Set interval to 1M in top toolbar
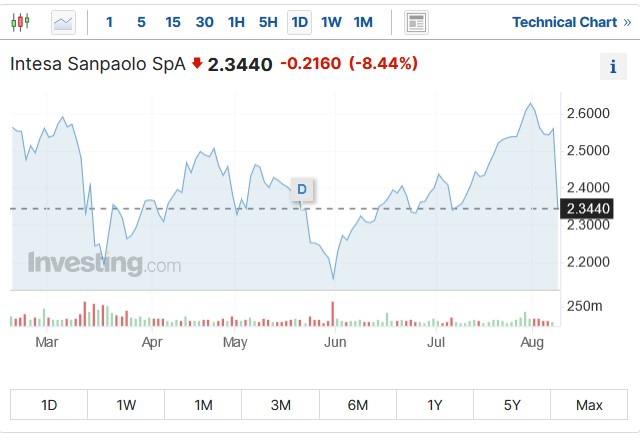The image size is (642, 445). [363, 22]
